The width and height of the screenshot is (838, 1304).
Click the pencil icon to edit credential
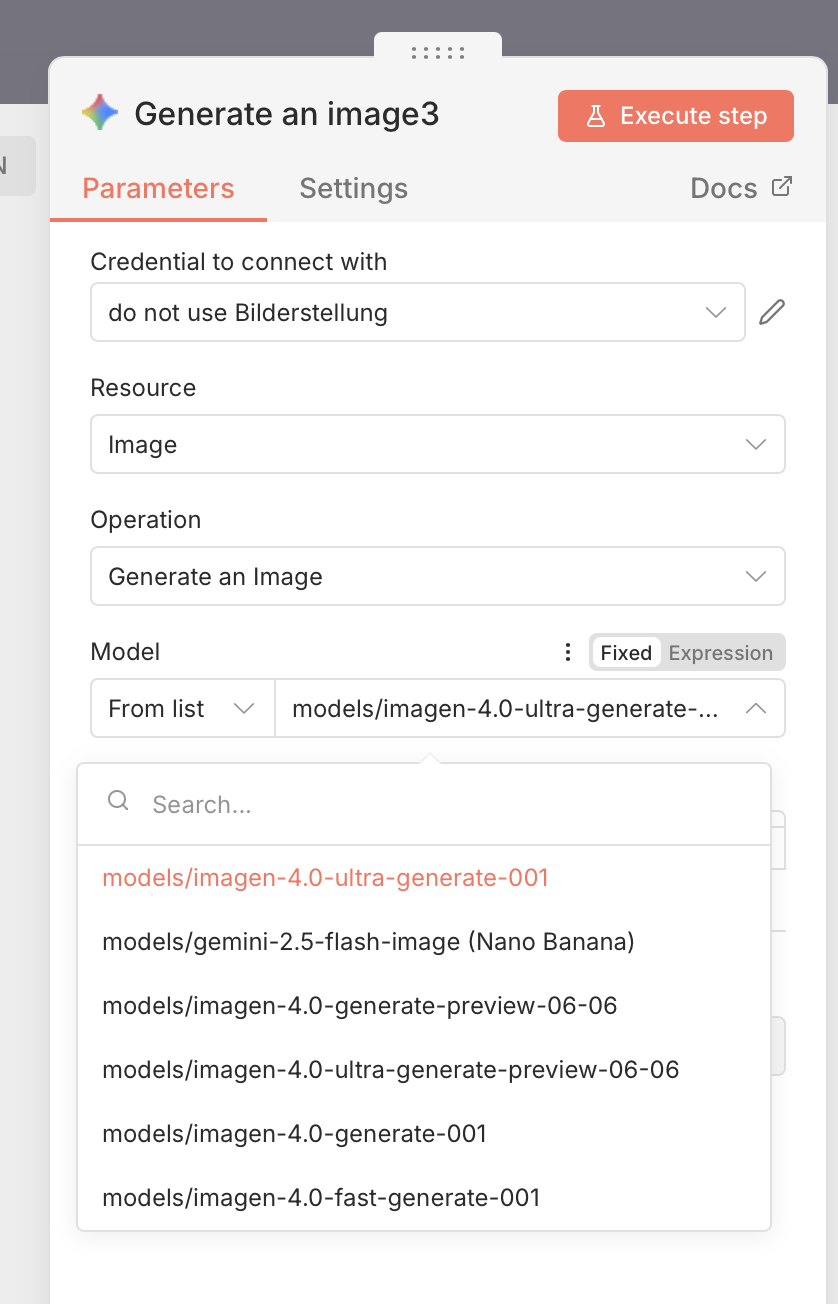[772, 313]
